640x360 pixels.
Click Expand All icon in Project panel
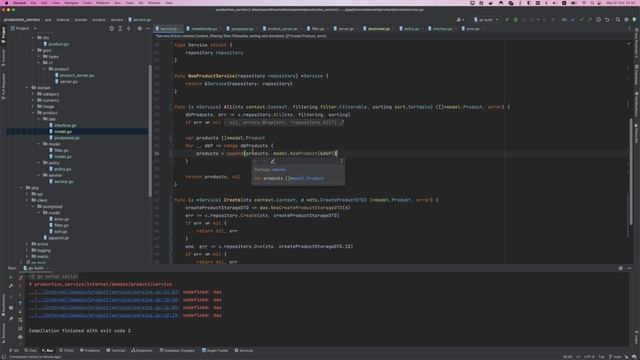[x=120, y=29]
